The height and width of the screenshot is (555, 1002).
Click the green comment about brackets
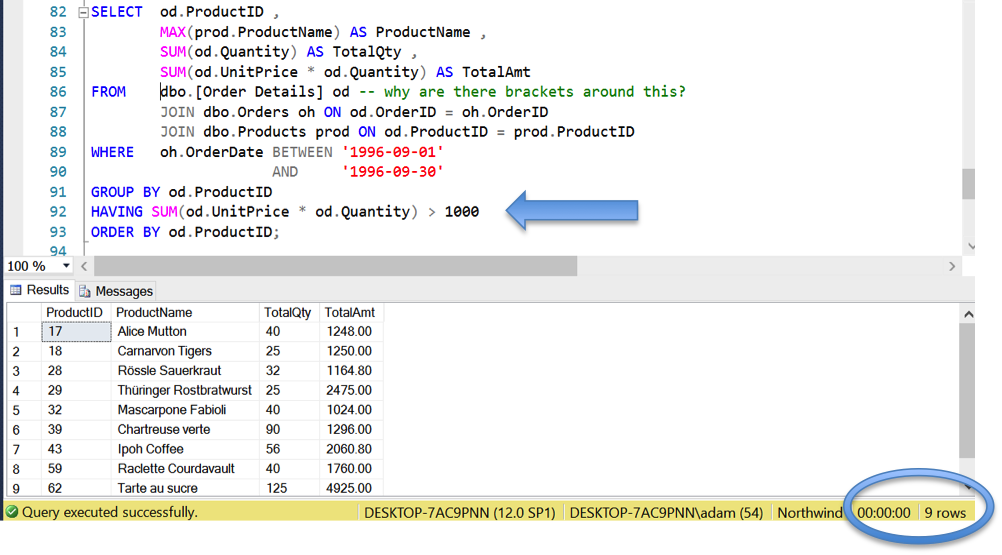point(522,92)
